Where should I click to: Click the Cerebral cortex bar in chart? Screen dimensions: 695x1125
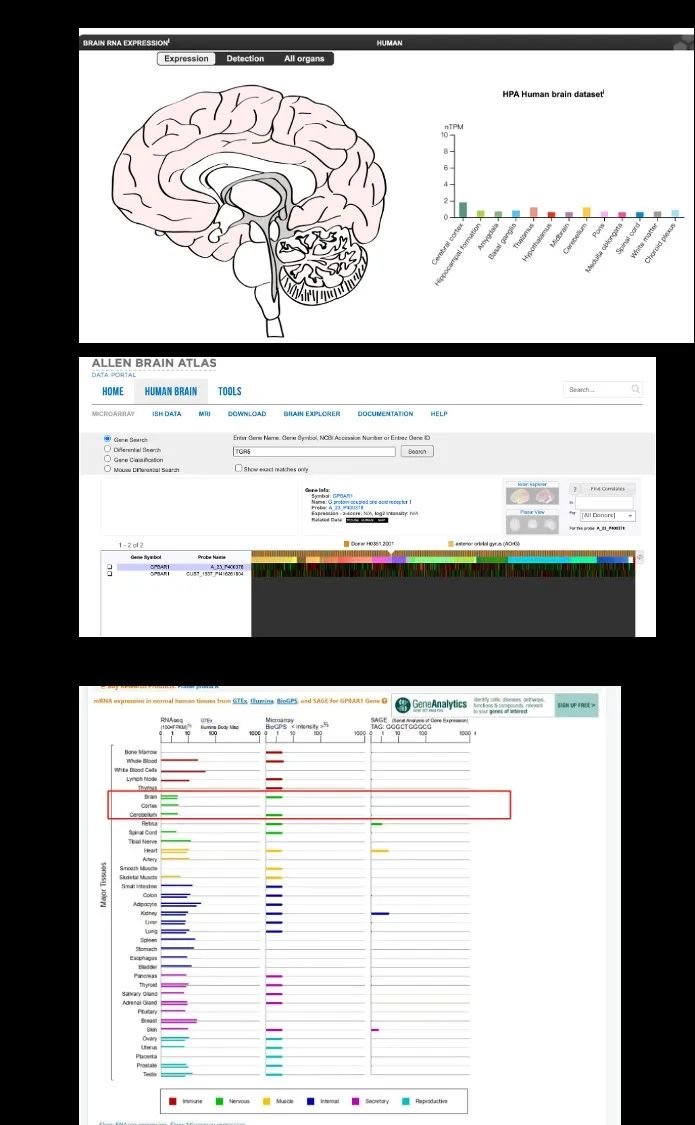click(463, 210)
